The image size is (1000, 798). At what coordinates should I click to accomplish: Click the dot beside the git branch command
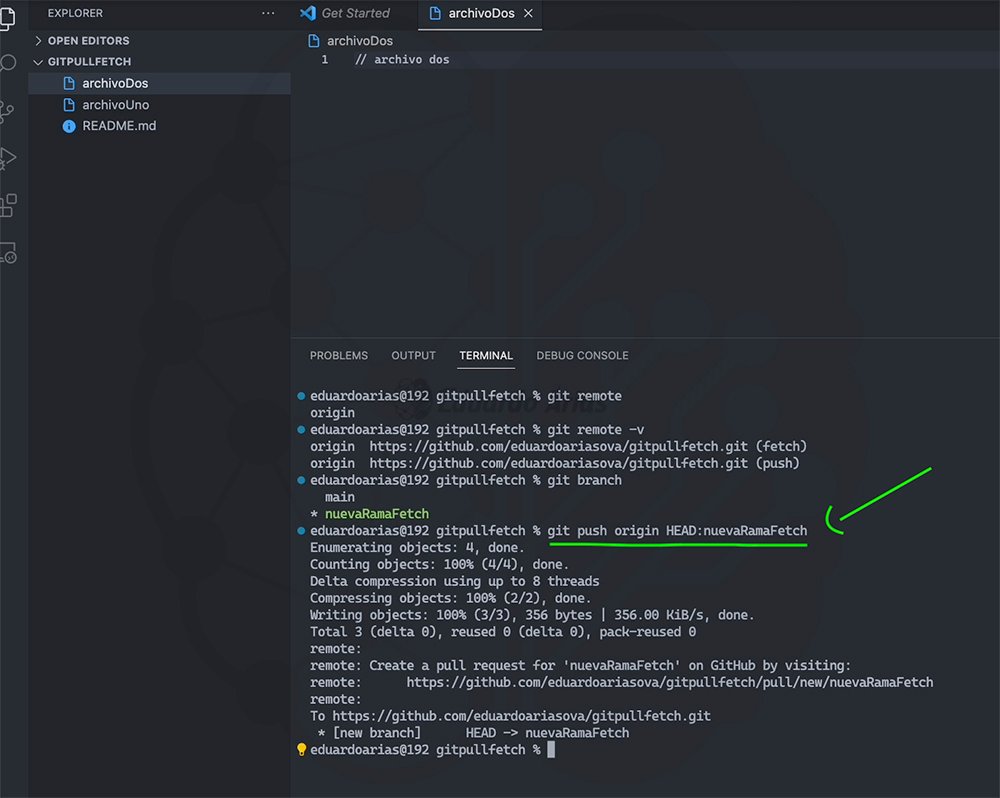(x=301, y=480)
